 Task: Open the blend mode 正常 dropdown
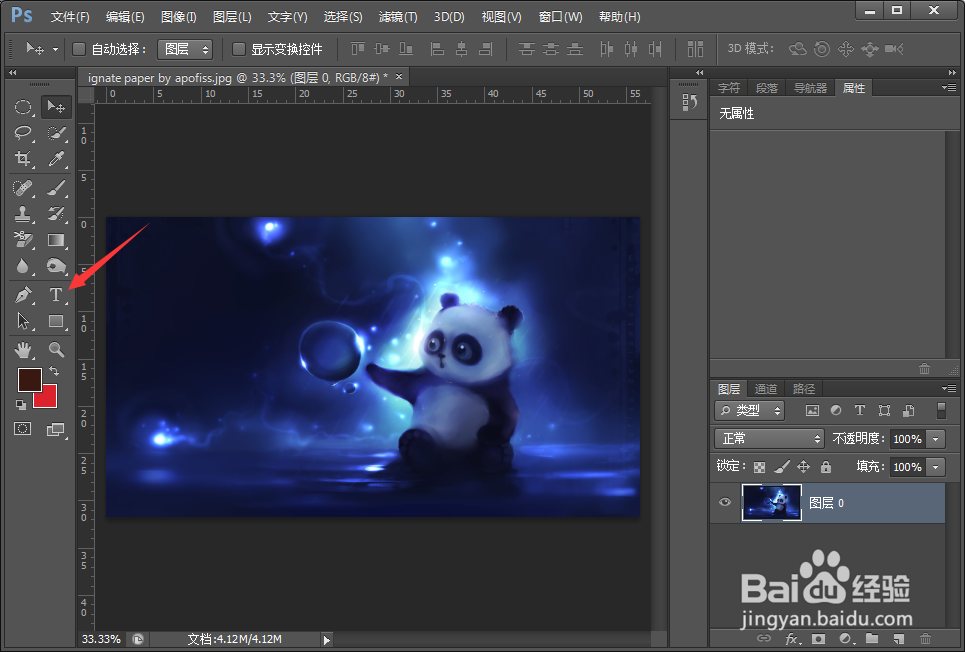[769, 438]
